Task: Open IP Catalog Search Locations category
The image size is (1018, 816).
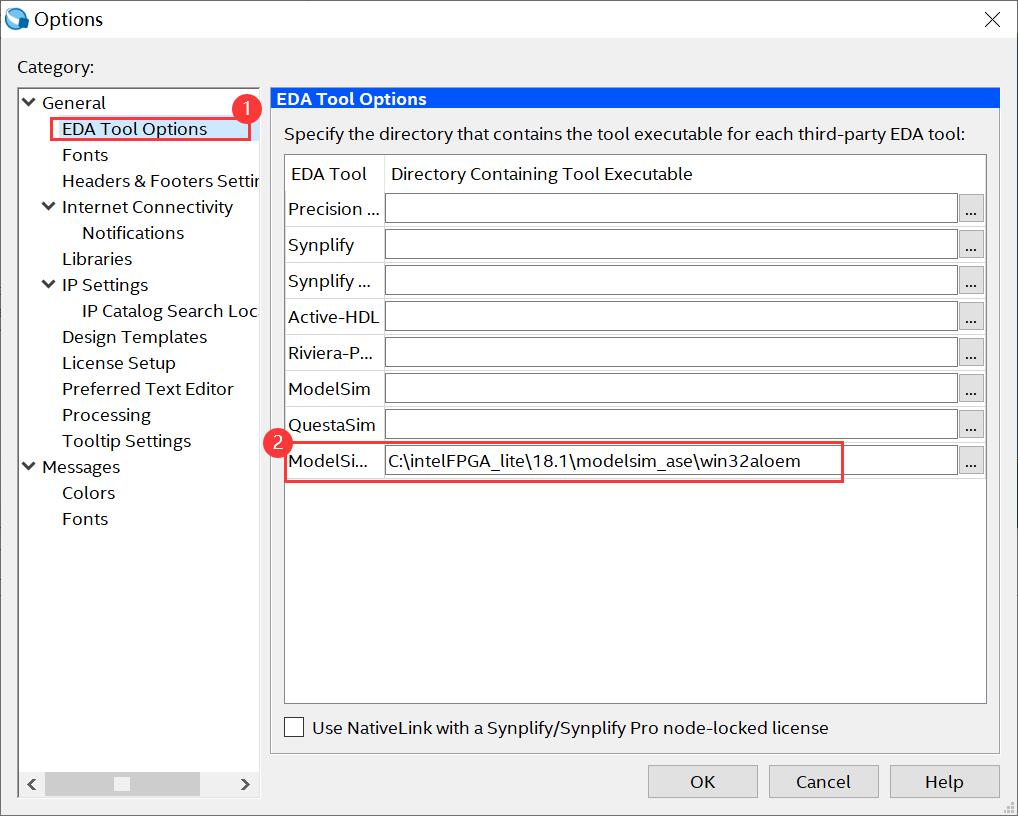Action: tap(170, 311)
